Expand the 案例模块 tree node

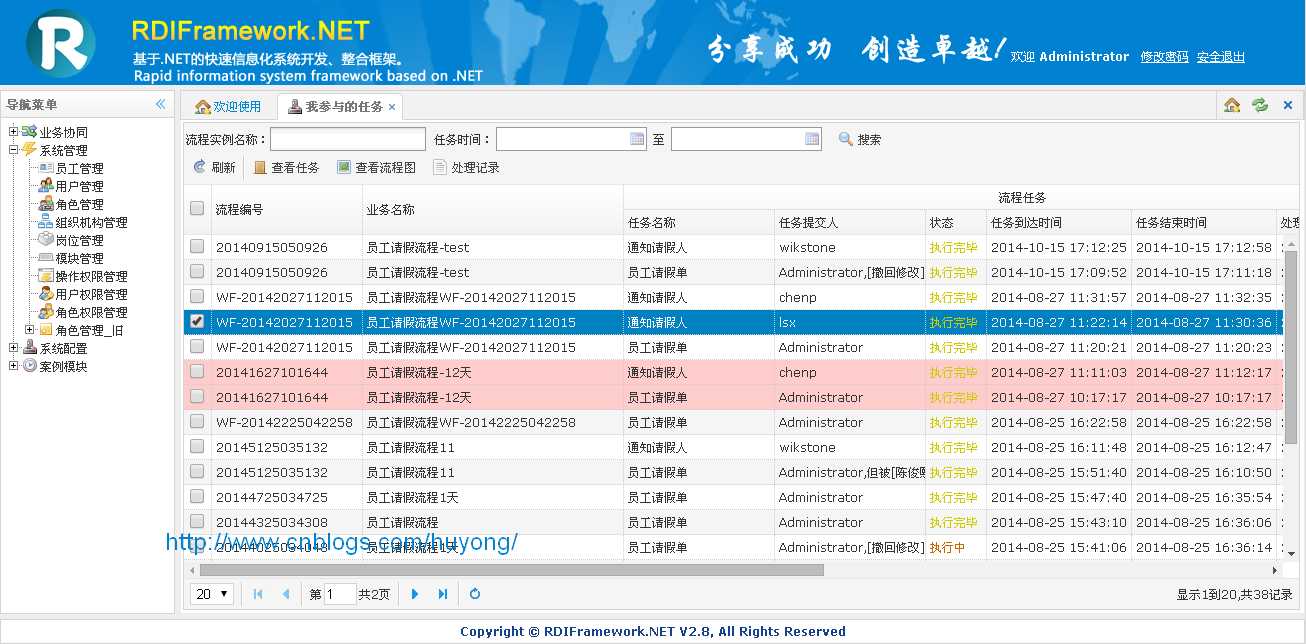tap(13, 366)
